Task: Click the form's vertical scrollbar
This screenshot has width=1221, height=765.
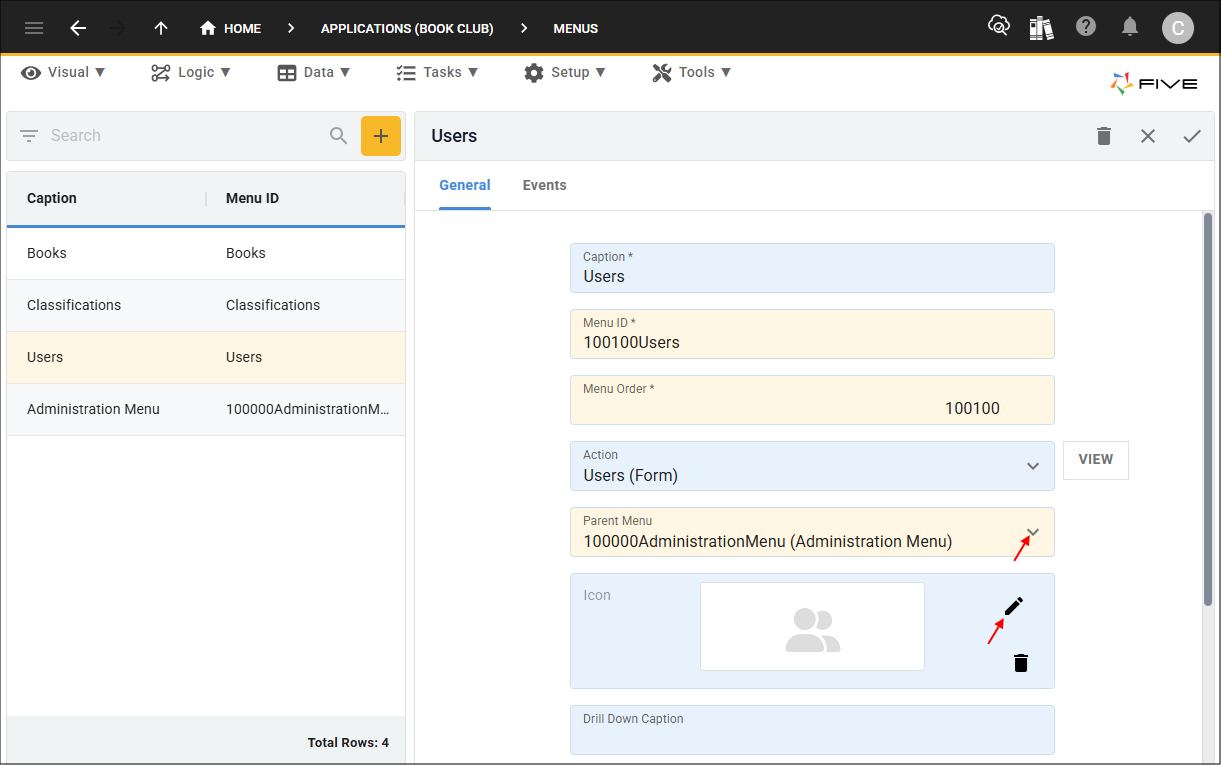Action: click(1208, 410)
